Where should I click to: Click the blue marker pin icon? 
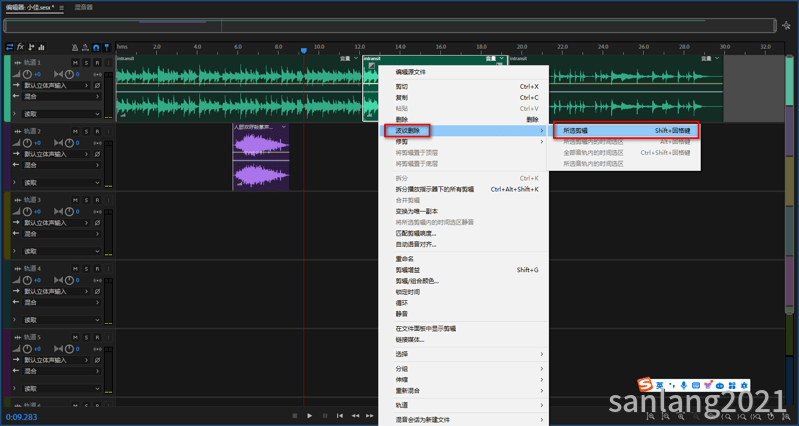click(x=106, y=47)
